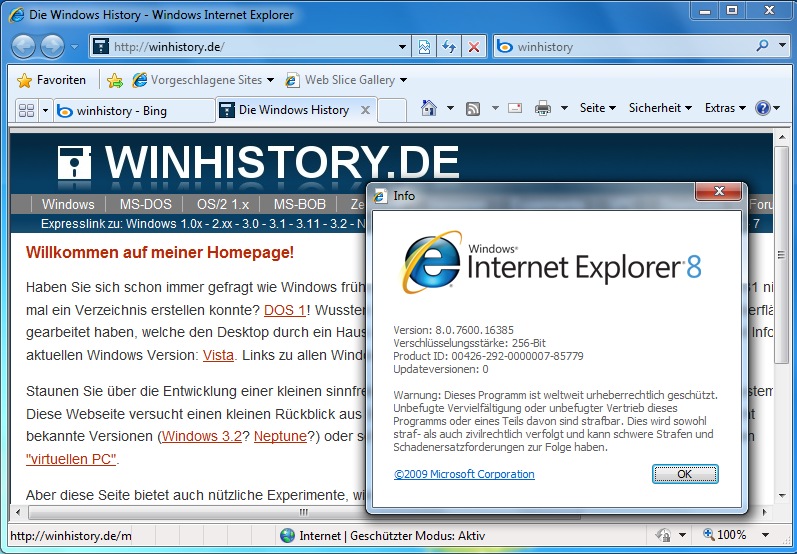This screenshot has width=797, height=554.
Task: Refresh the page with the Refresh icon
Action: pos(449,47)
